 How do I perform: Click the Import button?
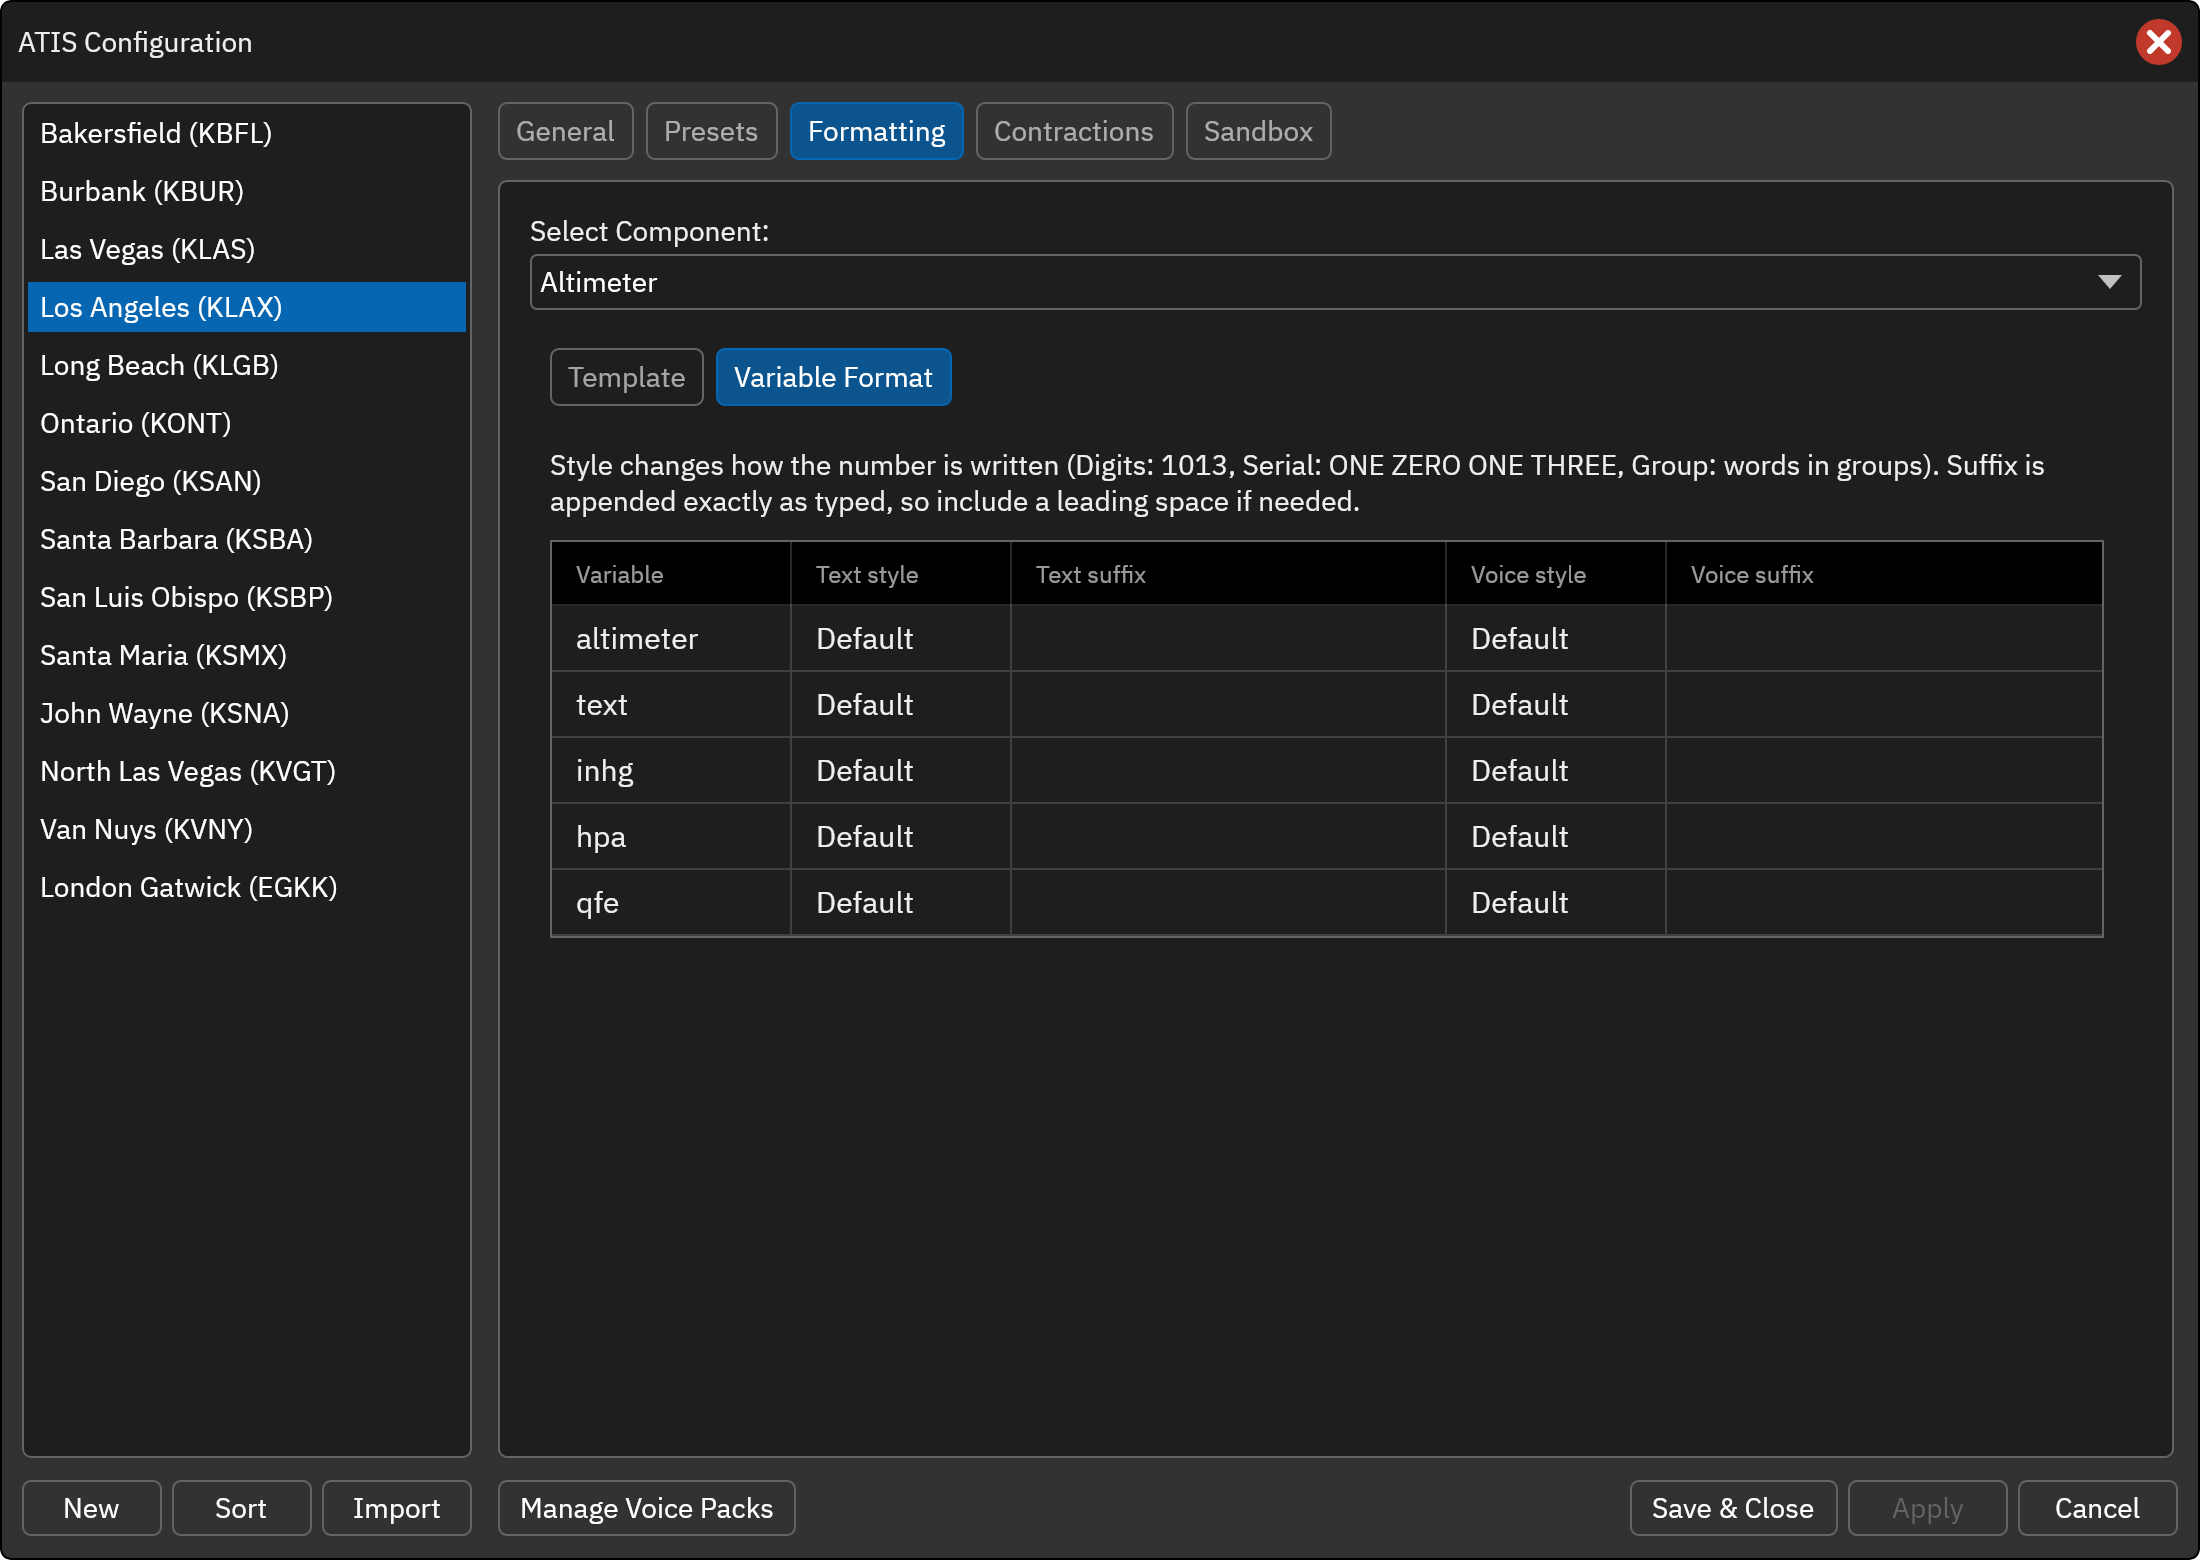[396, 1508]
